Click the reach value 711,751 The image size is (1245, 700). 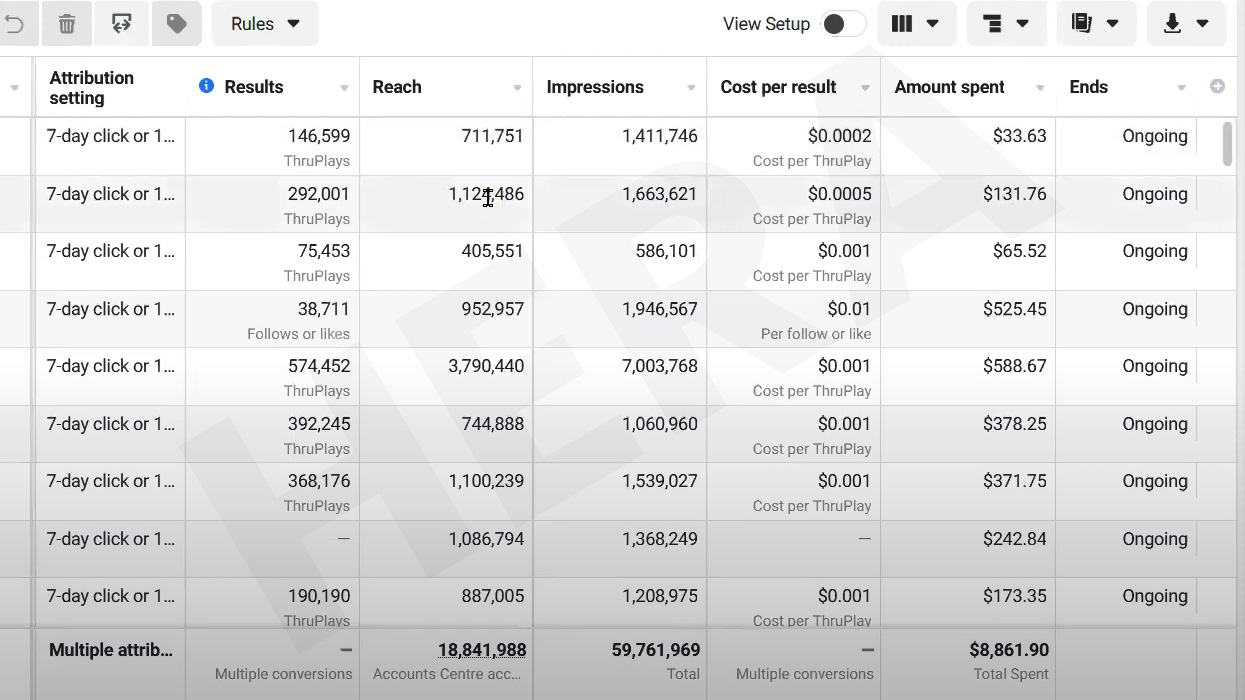tap(493, 136)
